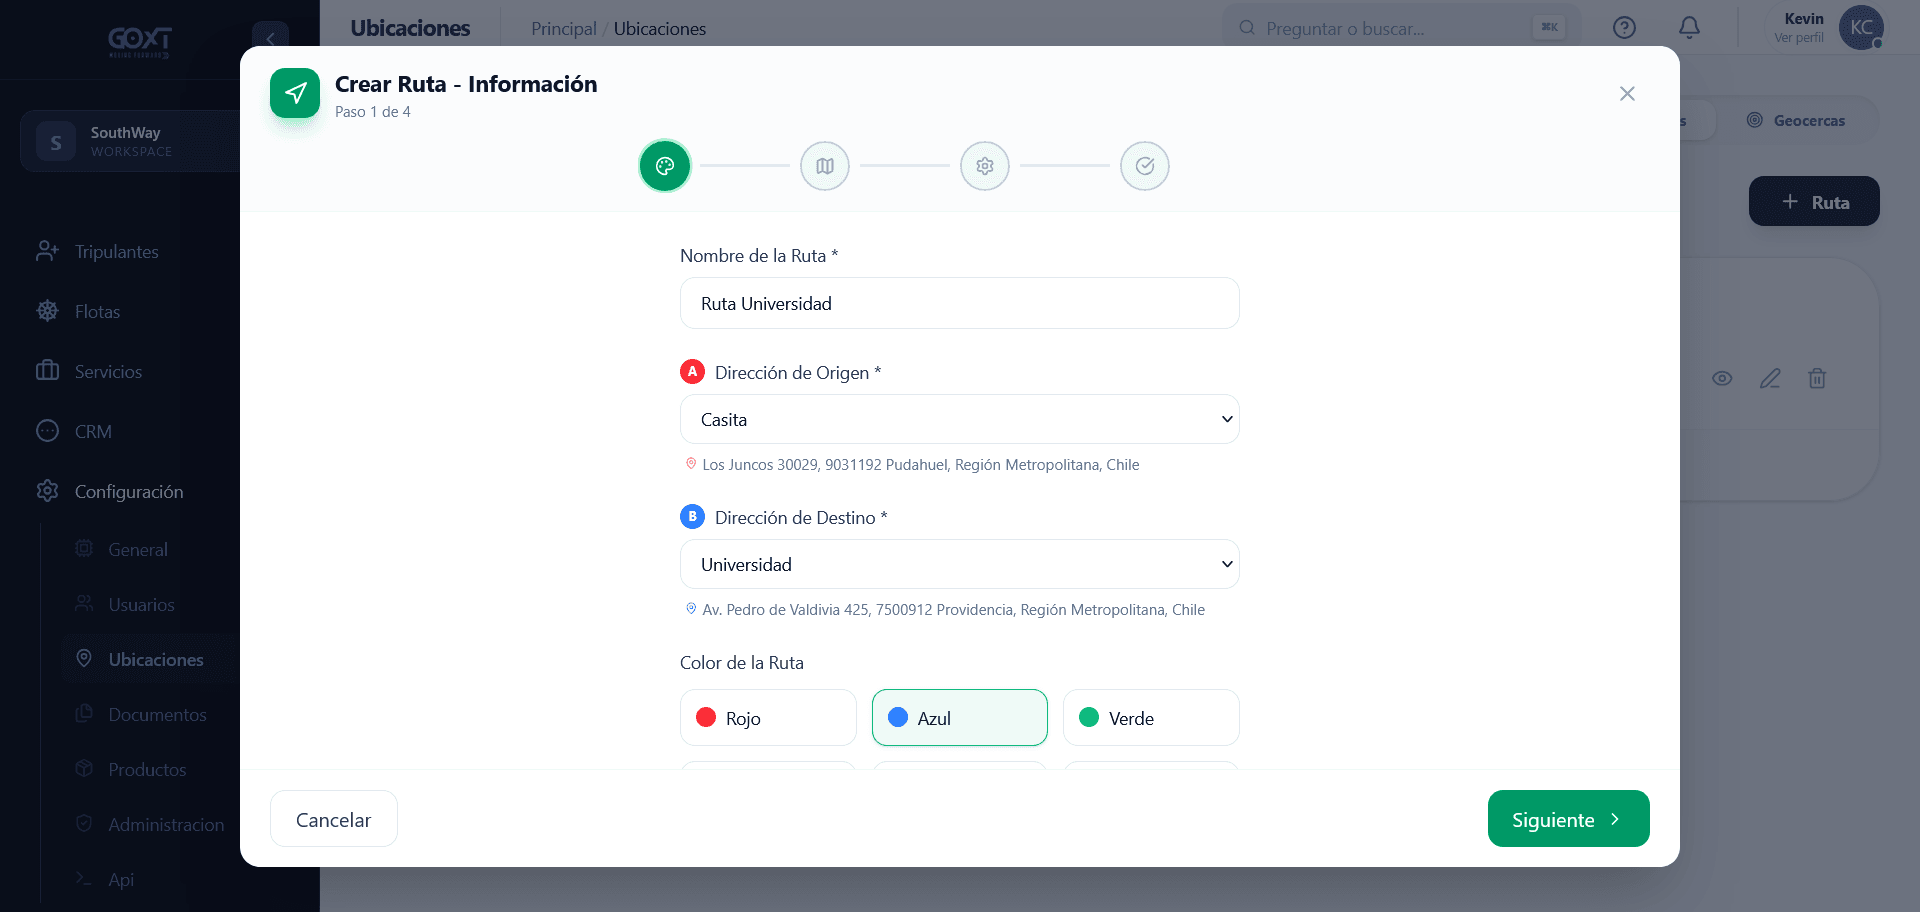
Task: Open notifications bell icon
Action: click(1689, 28)
